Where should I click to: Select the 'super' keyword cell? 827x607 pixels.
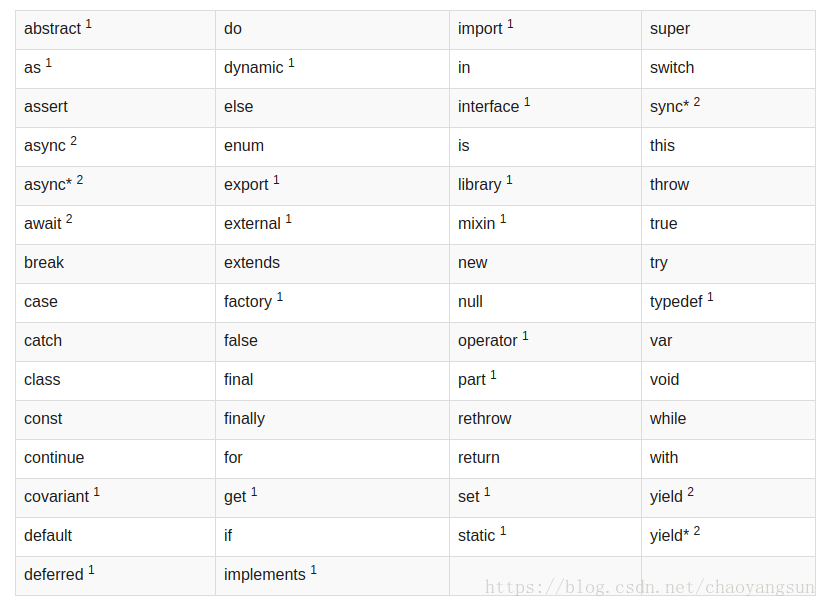tap(728, 30)
